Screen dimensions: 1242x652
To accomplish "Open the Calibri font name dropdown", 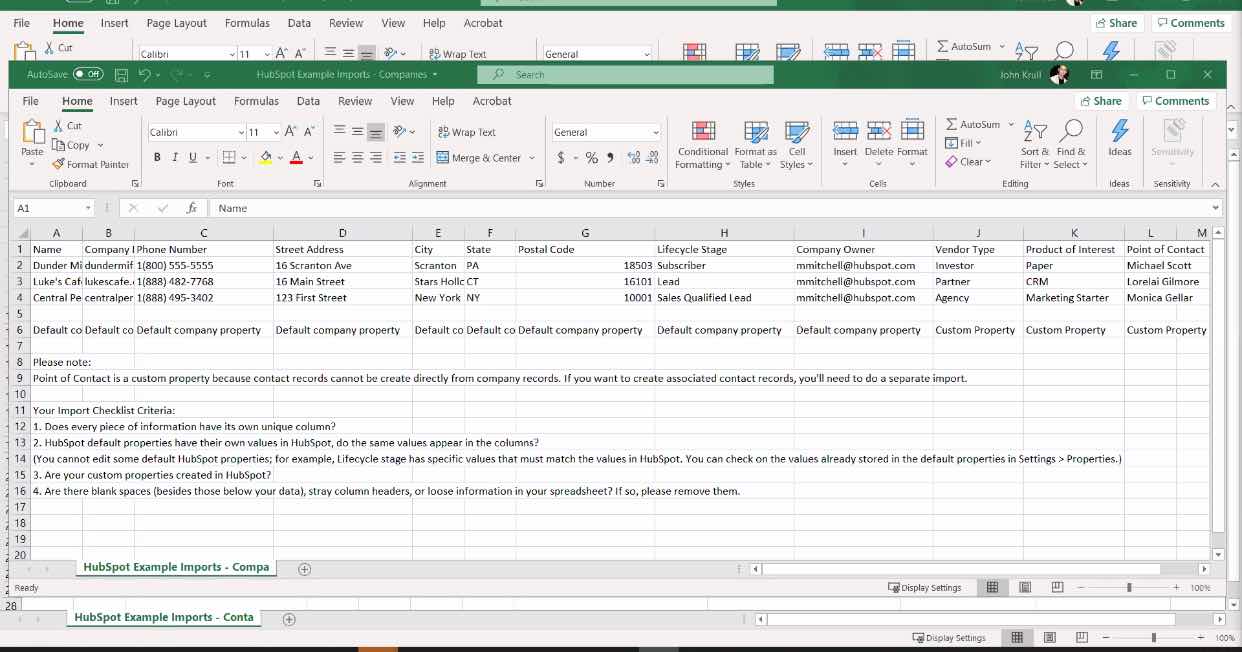I will pos(241,132).
